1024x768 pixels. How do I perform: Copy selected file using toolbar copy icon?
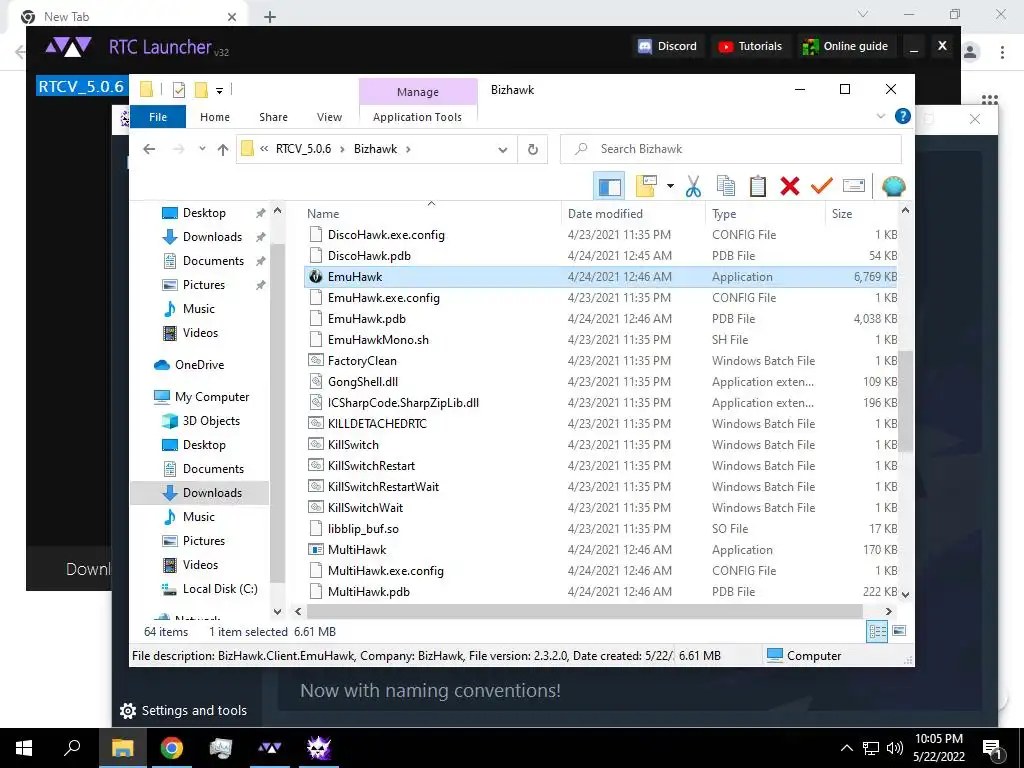(726, 187)
